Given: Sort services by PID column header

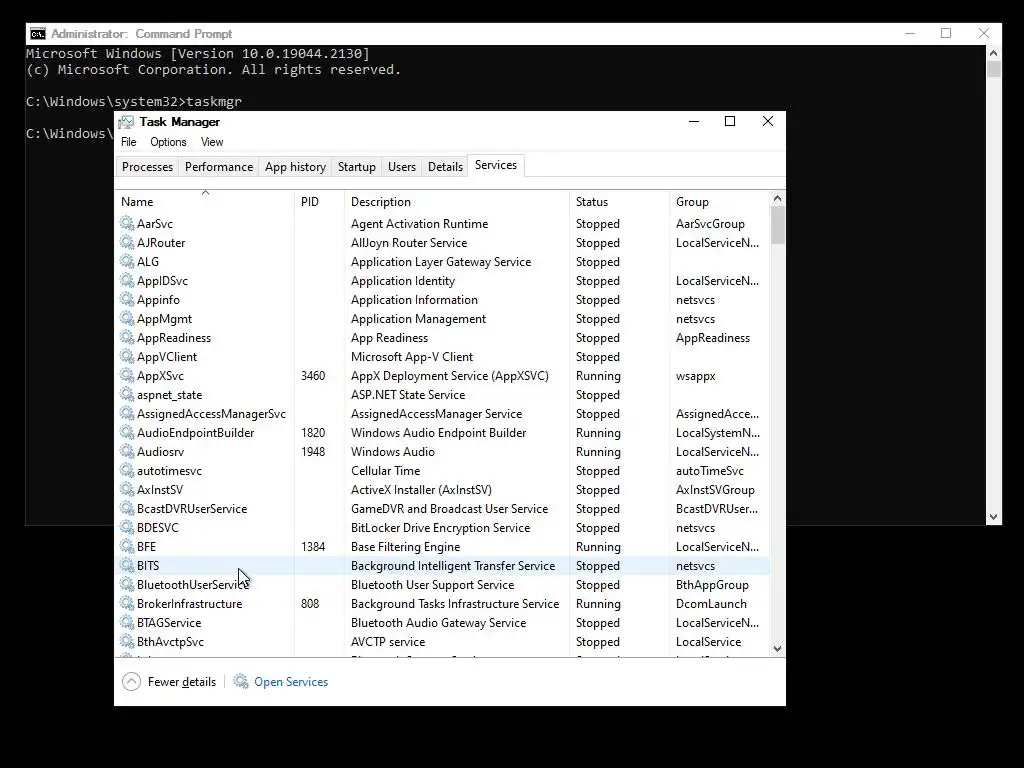Looking at the screenshot, I should tap(319, 202).
